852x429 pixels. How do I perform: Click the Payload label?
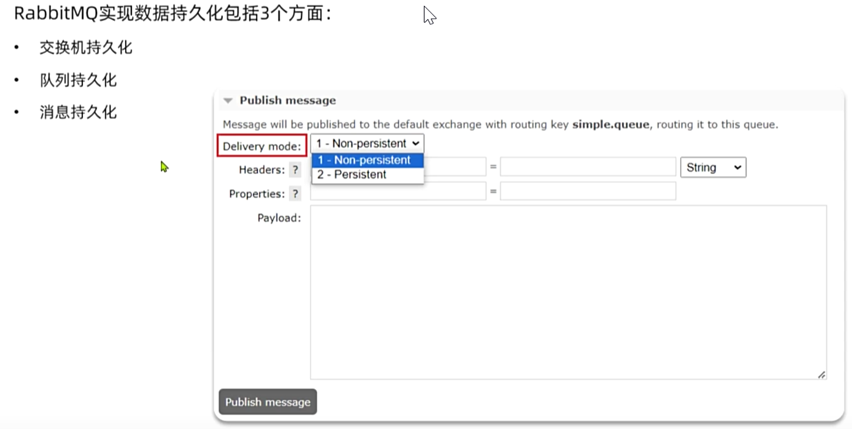279,218
